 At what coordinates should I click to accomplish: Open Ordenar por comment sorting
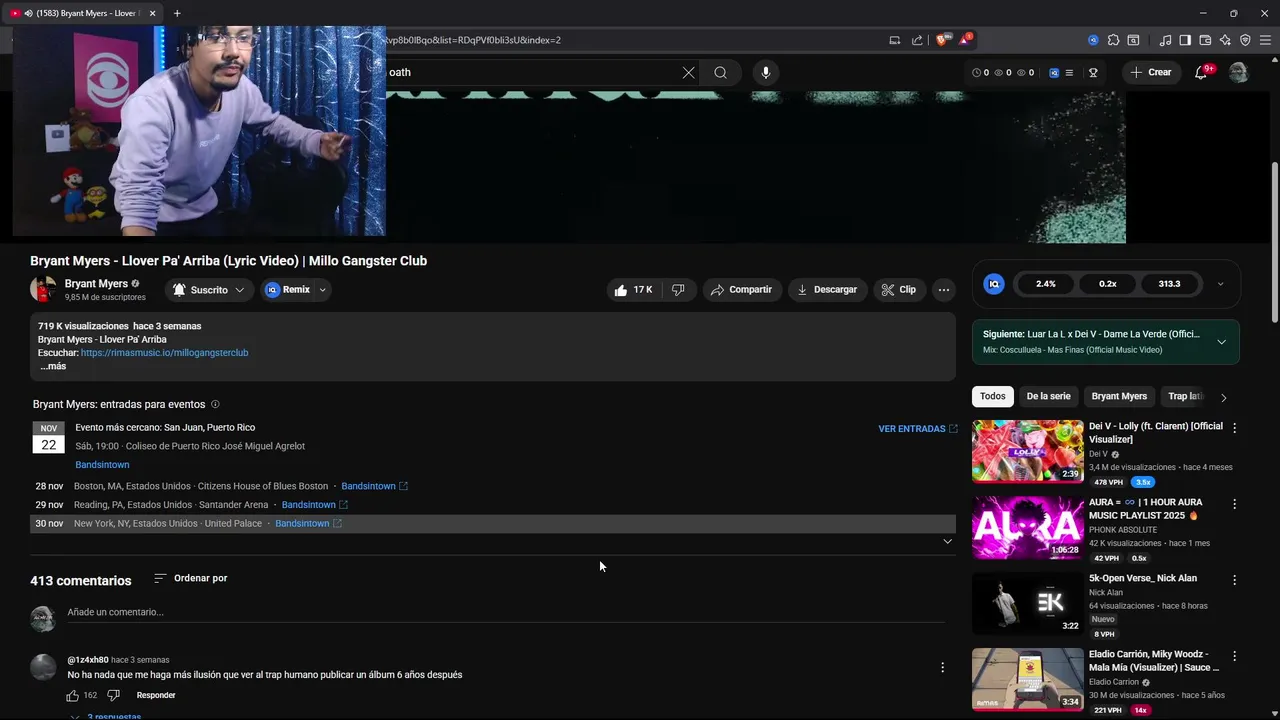pos(190,578)
